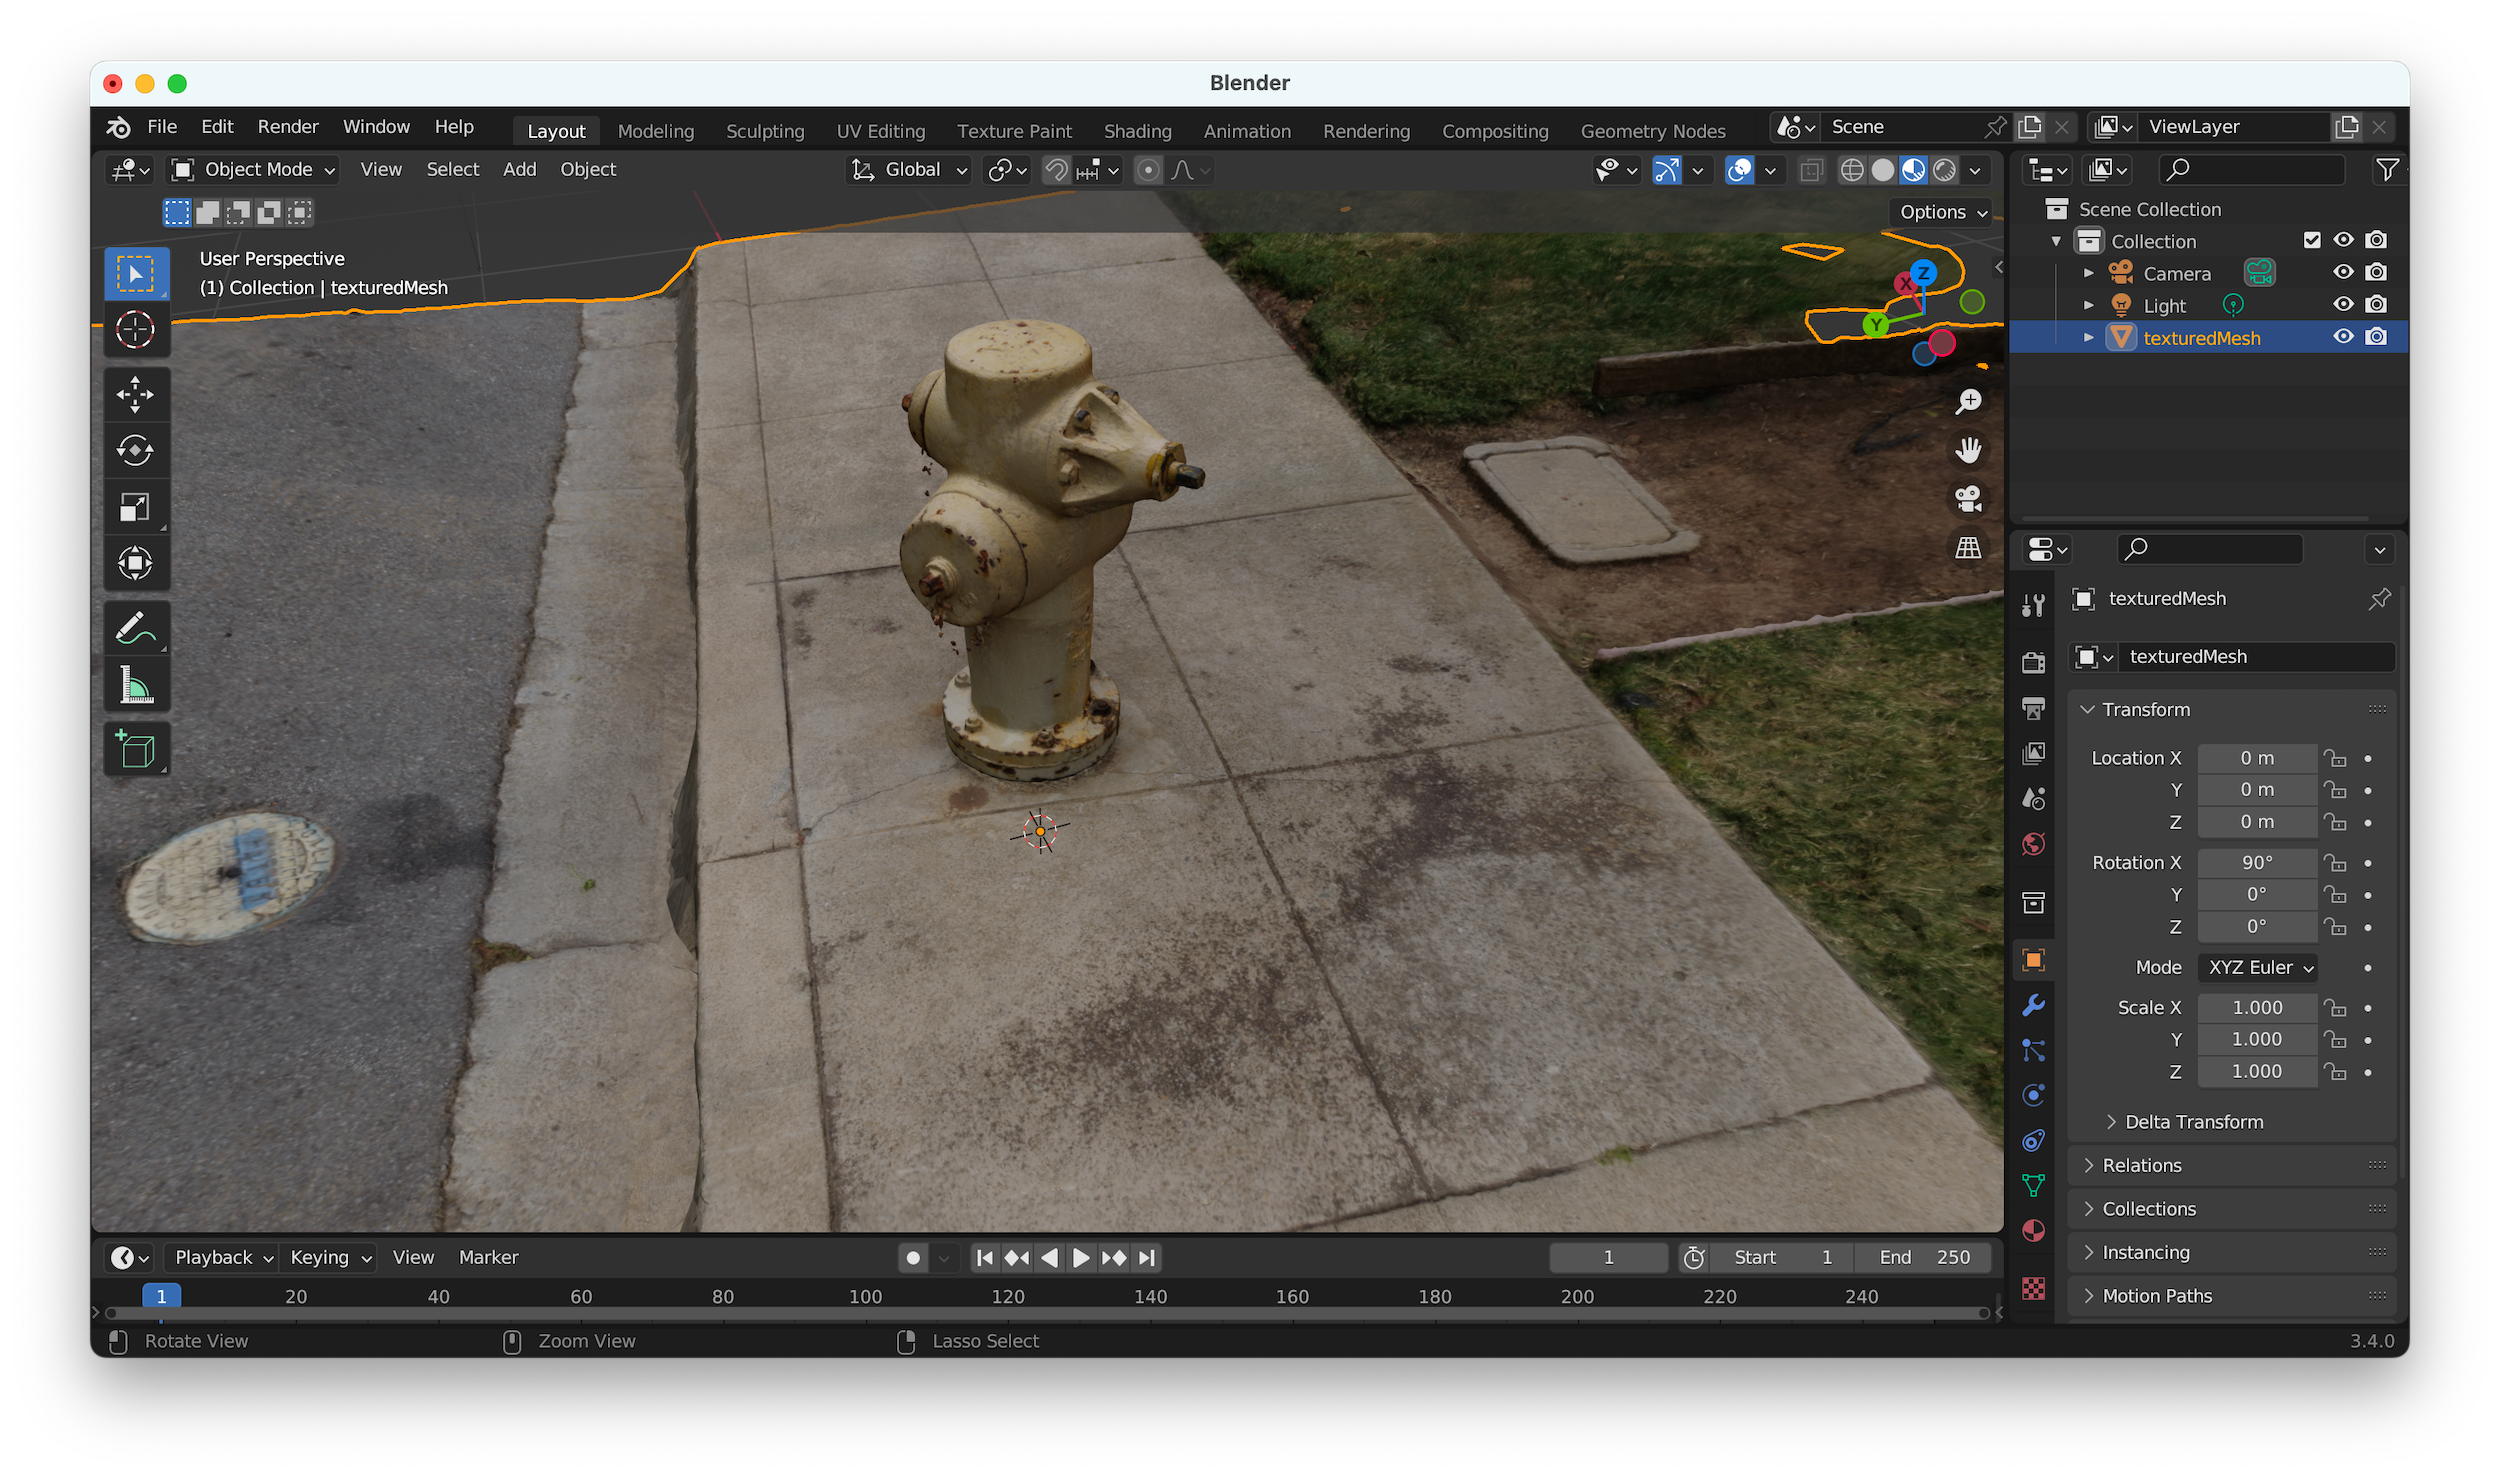Open rotation Mode XYZ Euler dropdown
The image size is (2500, 1477).
[x=2259, y=967]
